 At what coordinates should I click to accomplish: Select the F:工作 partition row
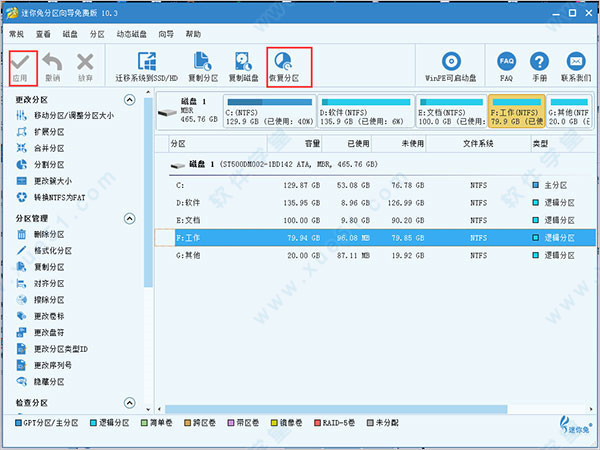pyautogui.click(x=375, y=238)
